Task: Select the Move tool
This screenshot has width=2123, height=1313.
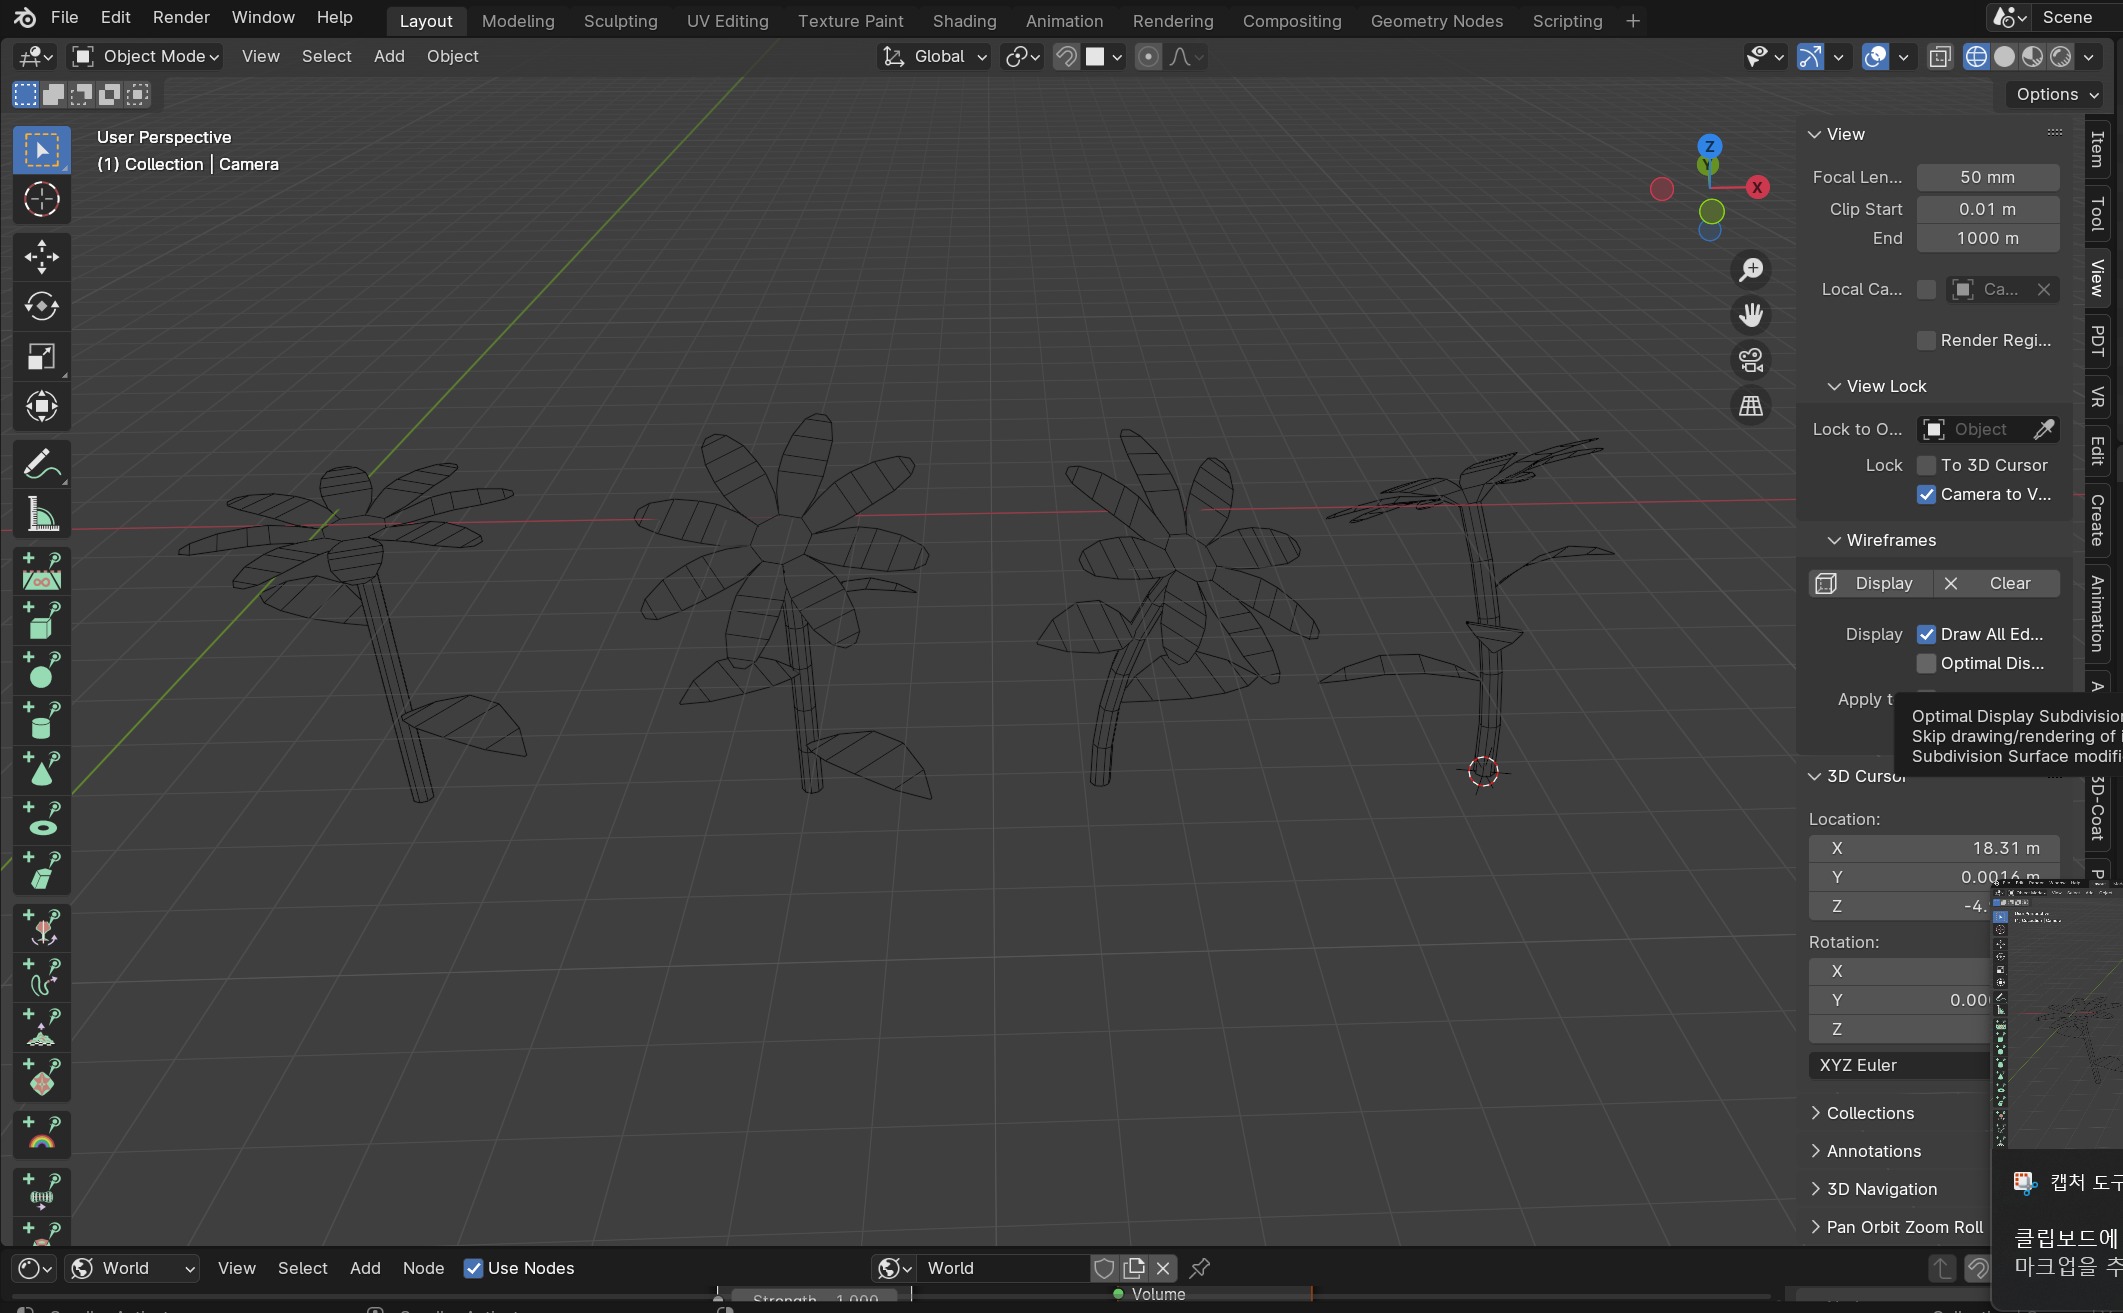Action: click(x=41, y=257)
